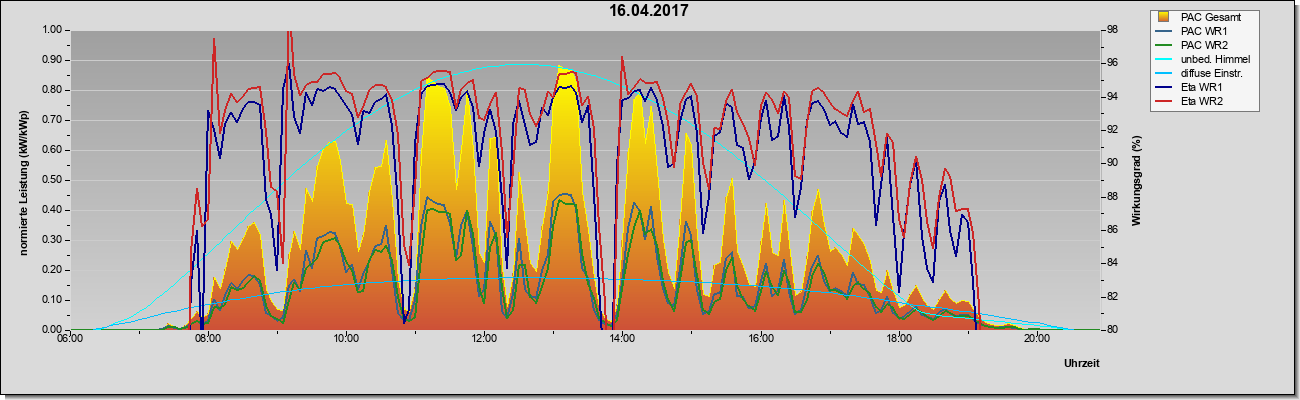Click the 0.50 left axis value
The height and width of the screenshot is (400, 1300).
tap(52, 180)
